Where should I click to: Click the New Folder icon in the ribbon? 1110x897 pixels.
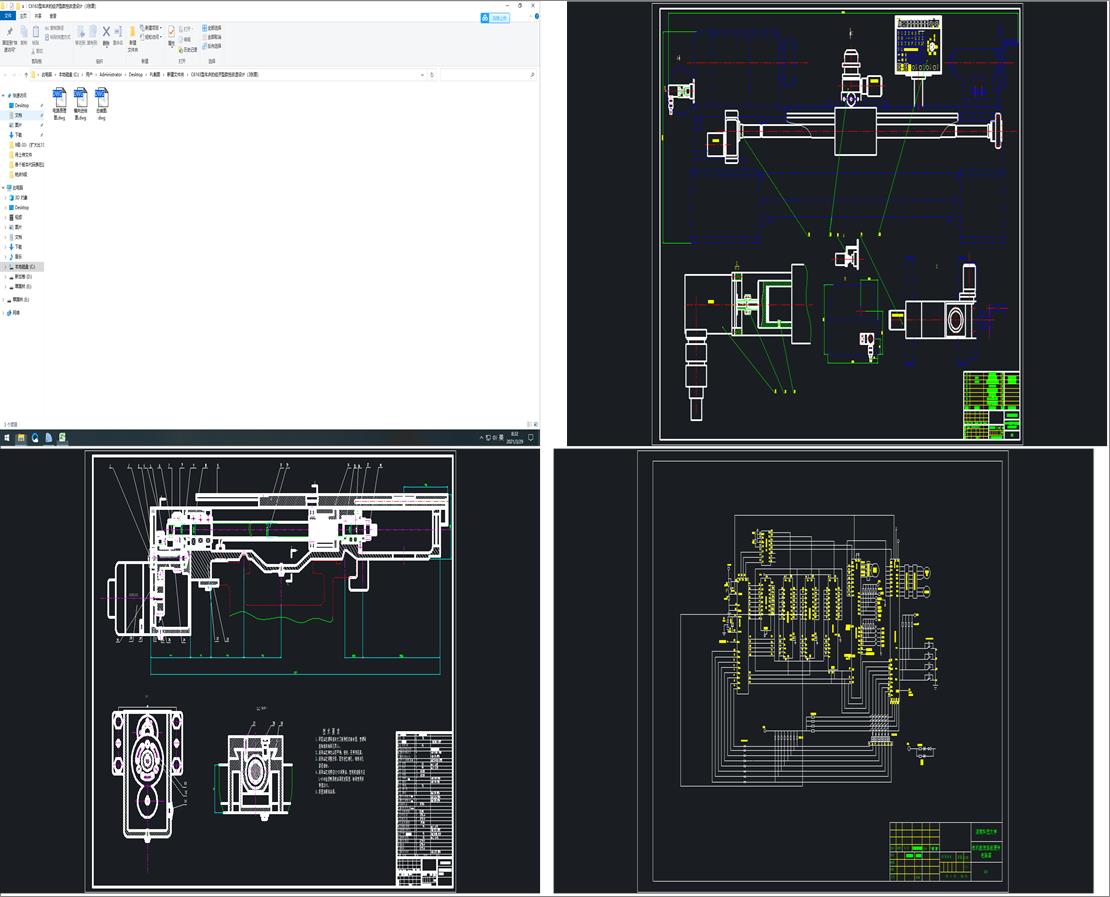[132, 32]
